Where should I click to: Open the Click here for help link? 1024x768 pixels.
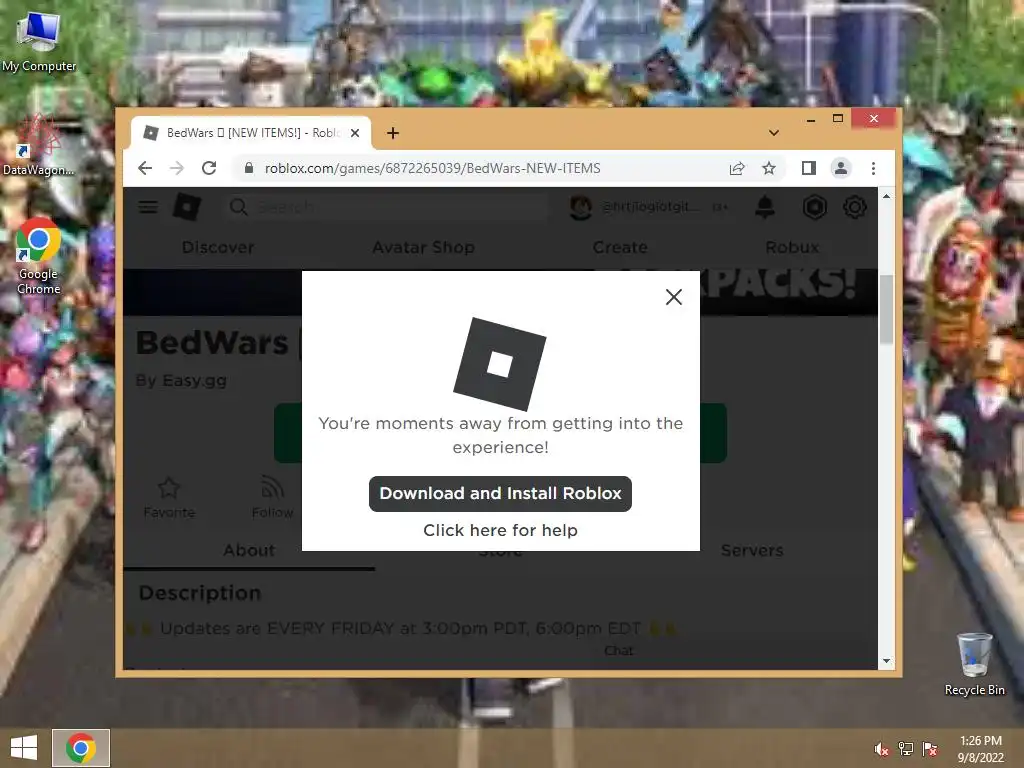coord(500,530)
